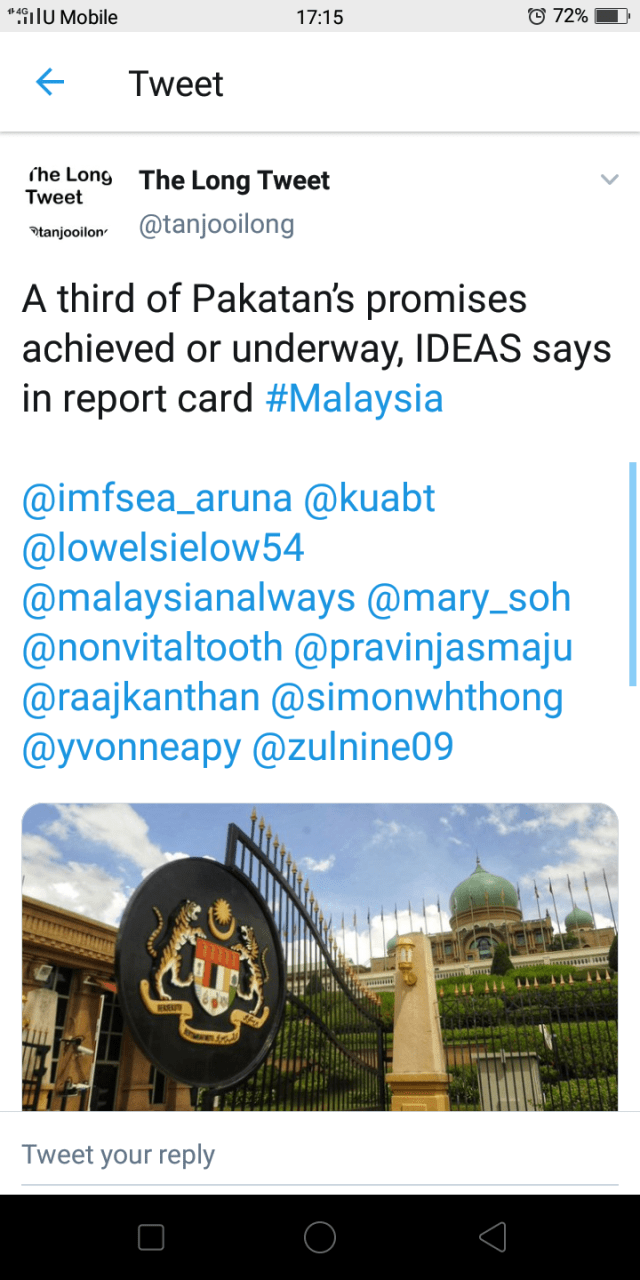Tap the Android home circle button

click(x=320, y=1237)
